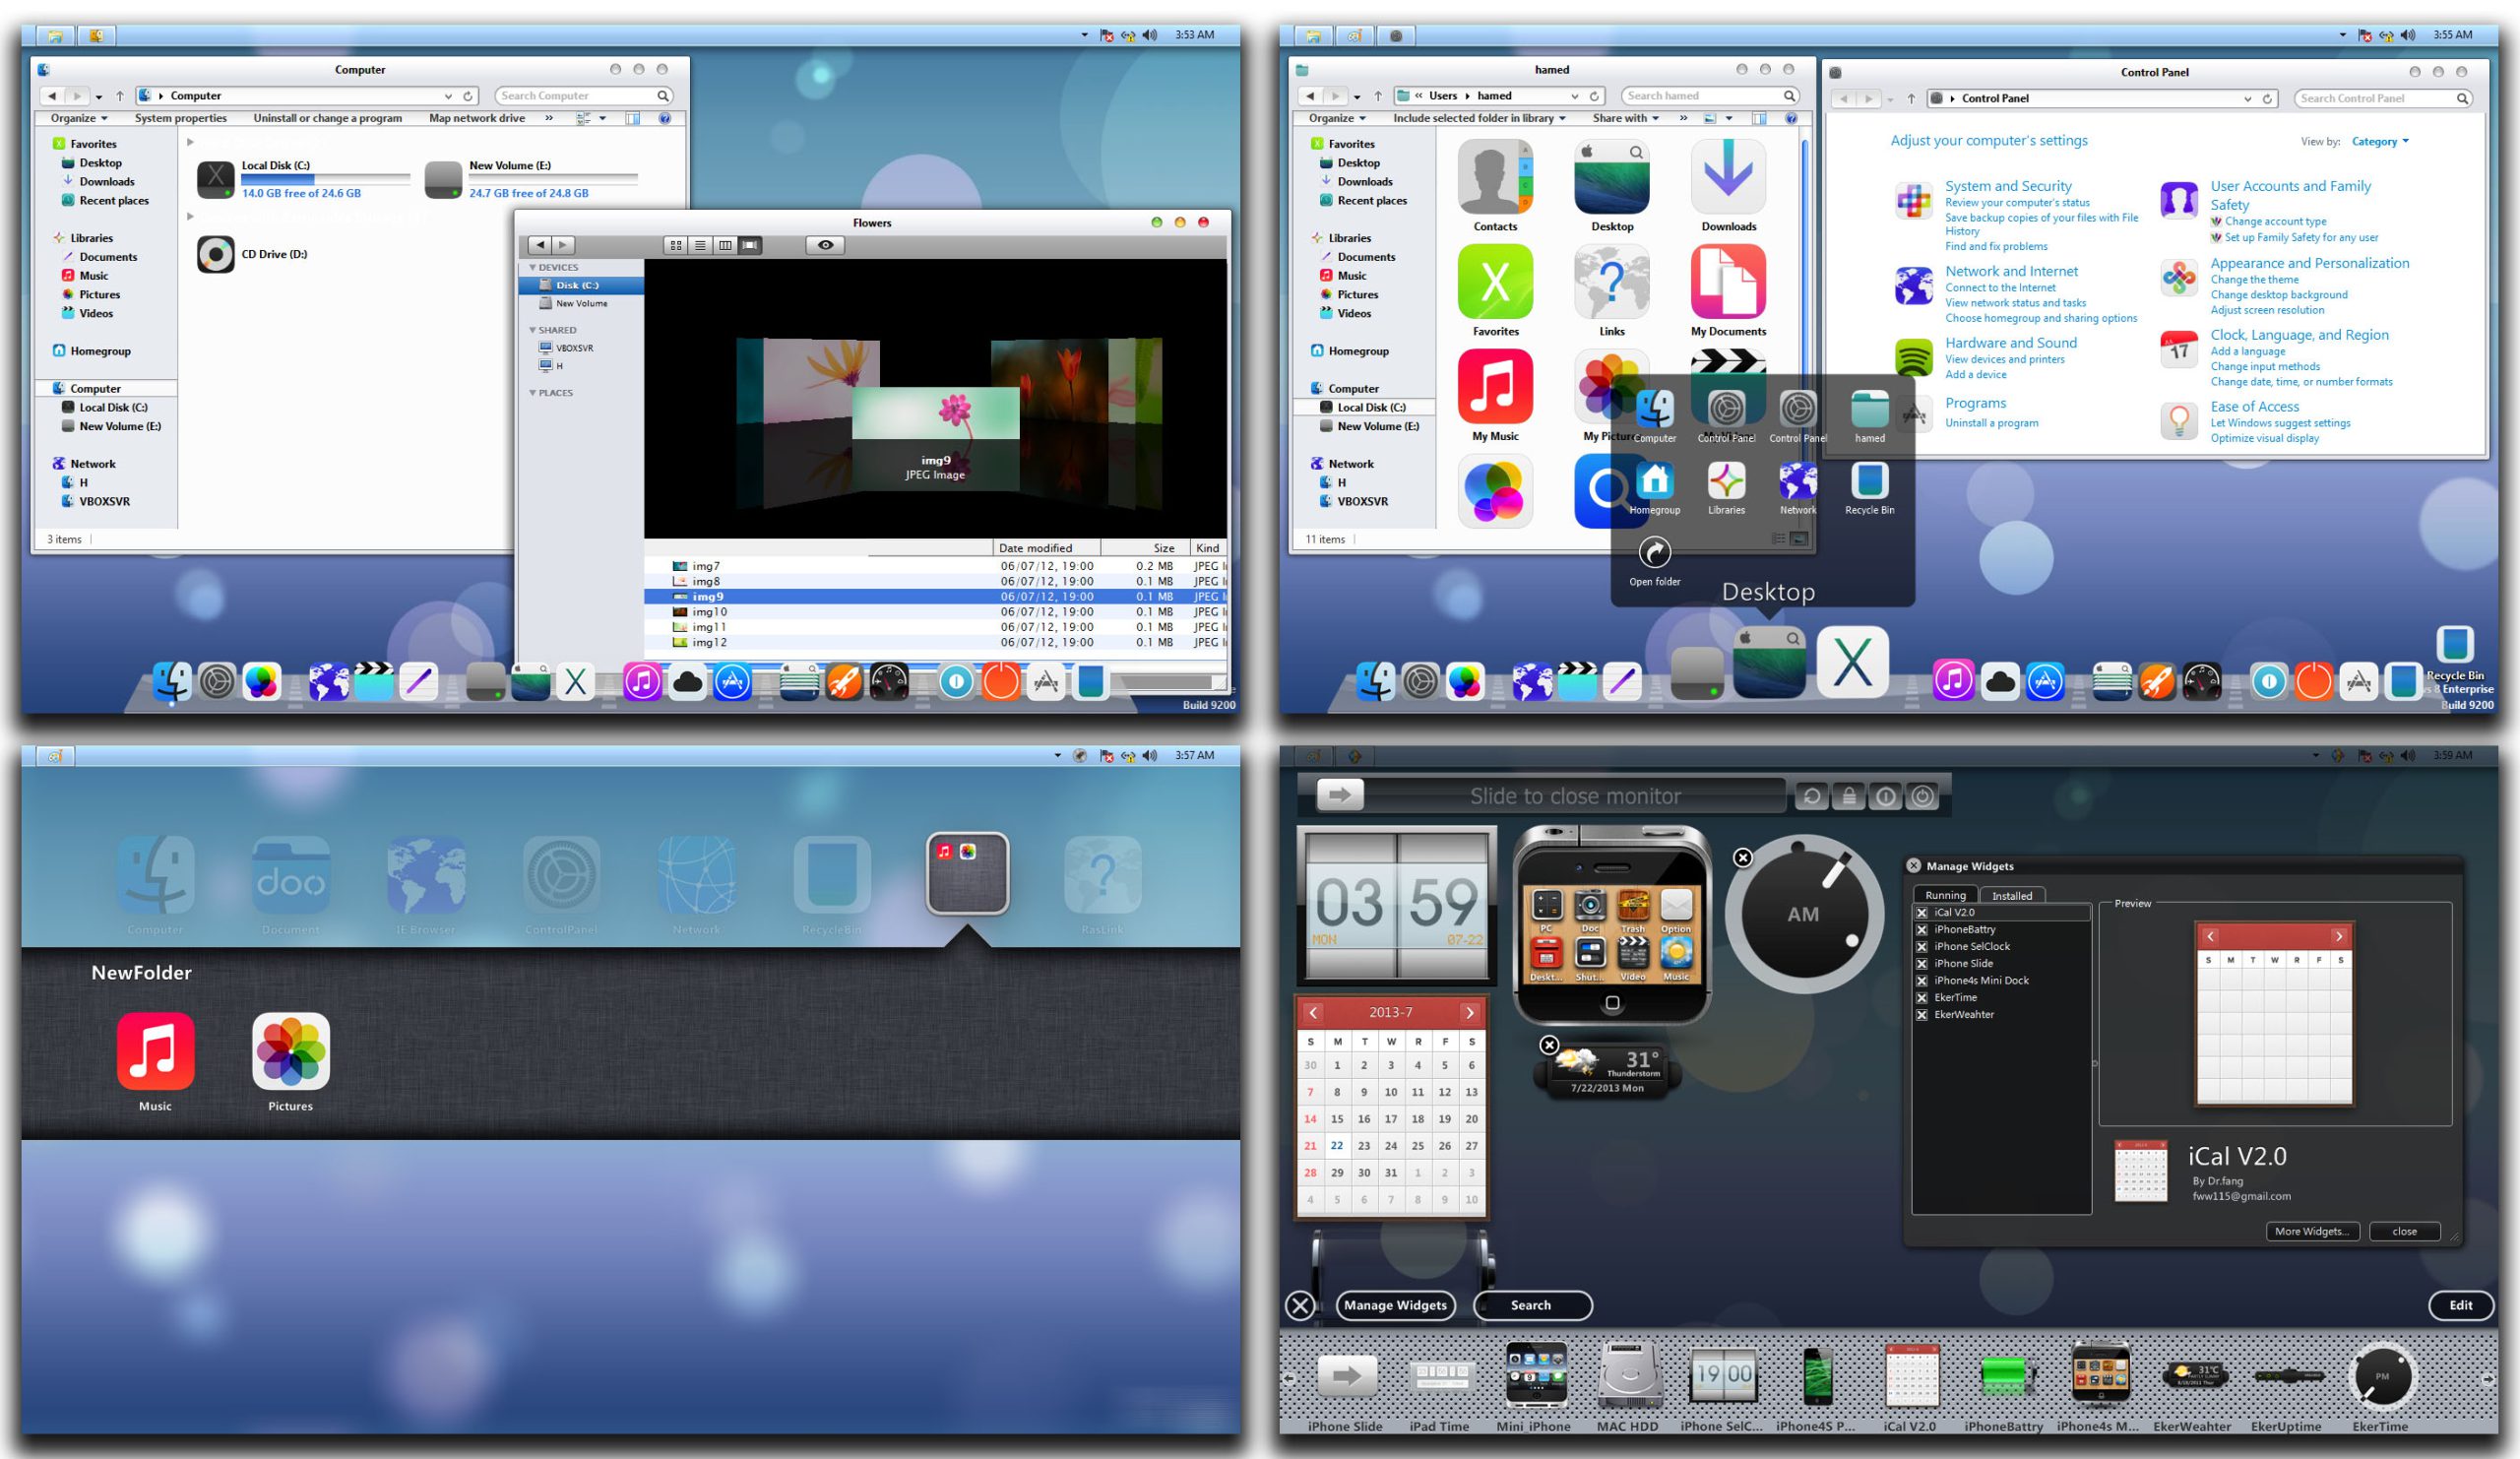Viewport: 2520px width, 1459px height.
Task: Toggle the EkerTime widget checkbox
Action: point(1921,998)
